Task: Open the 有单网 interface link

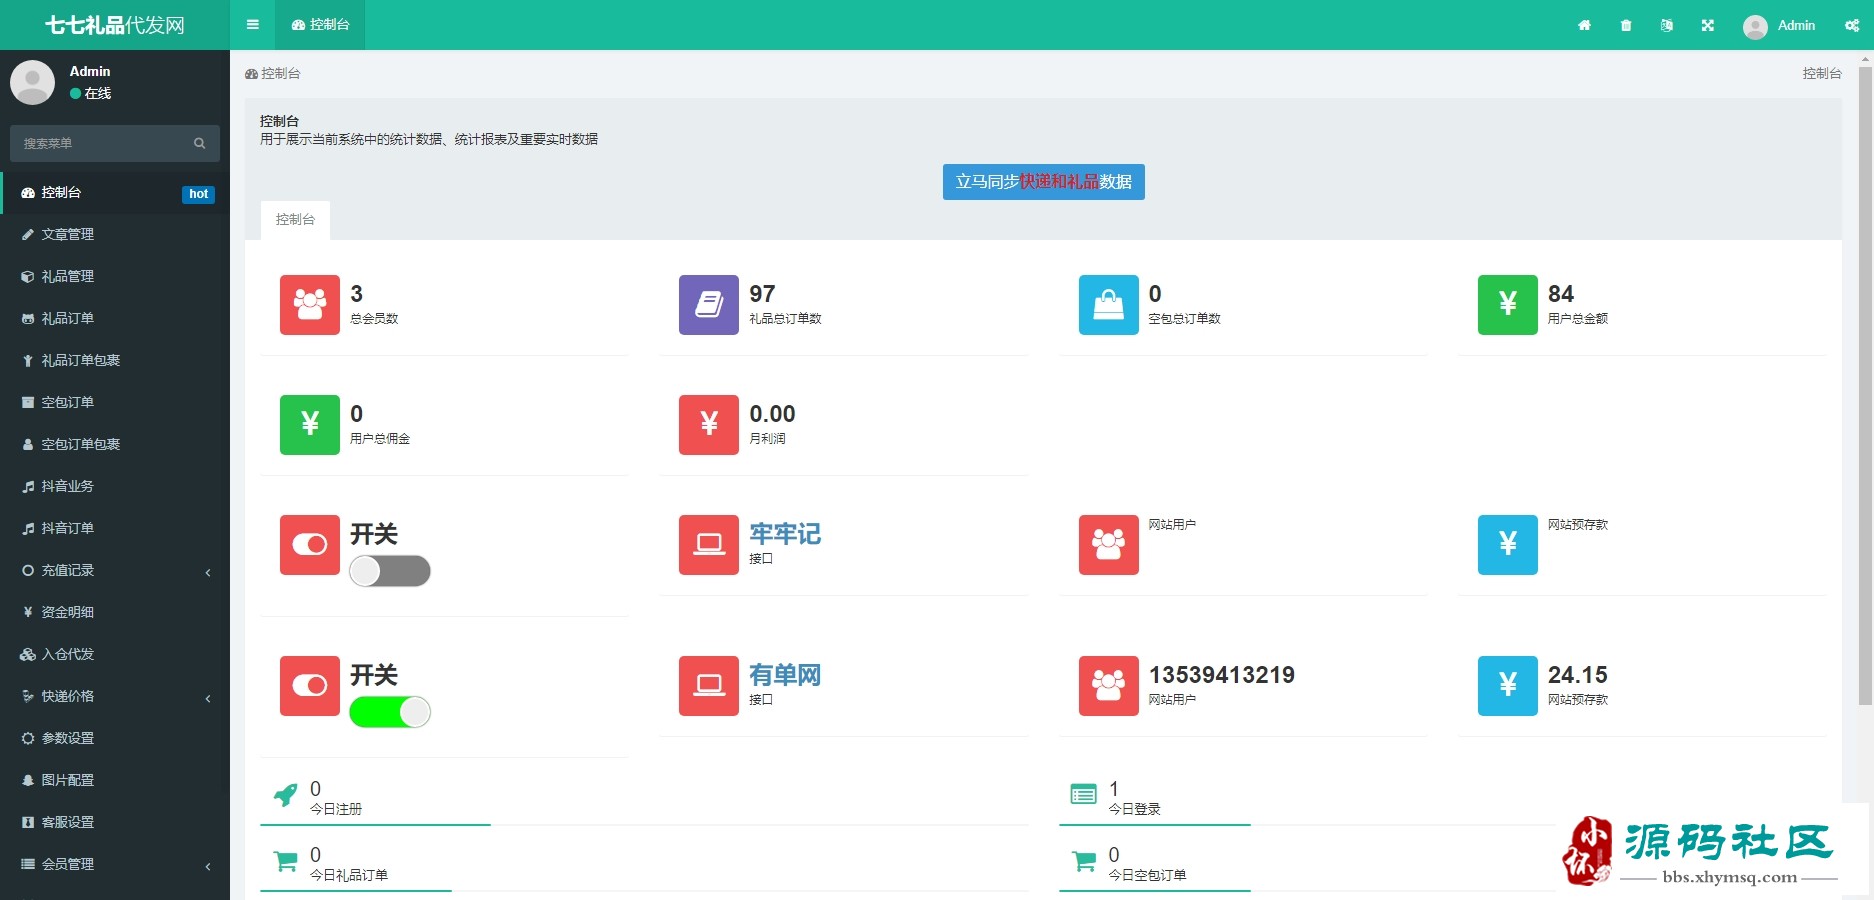Action: pyautogui.click(x=785, y=675)
